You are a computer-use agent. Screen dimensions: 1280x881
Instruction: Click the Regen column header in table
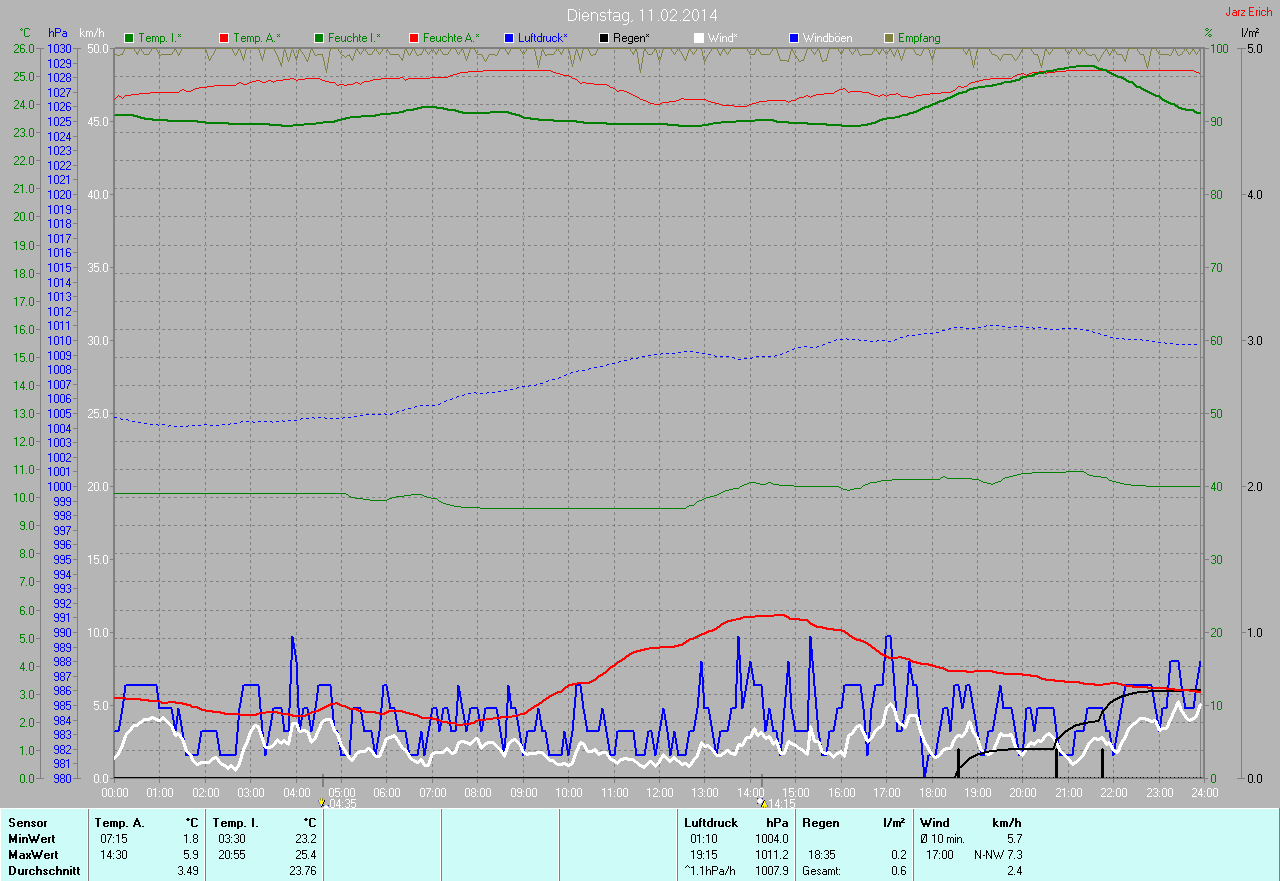822,823
